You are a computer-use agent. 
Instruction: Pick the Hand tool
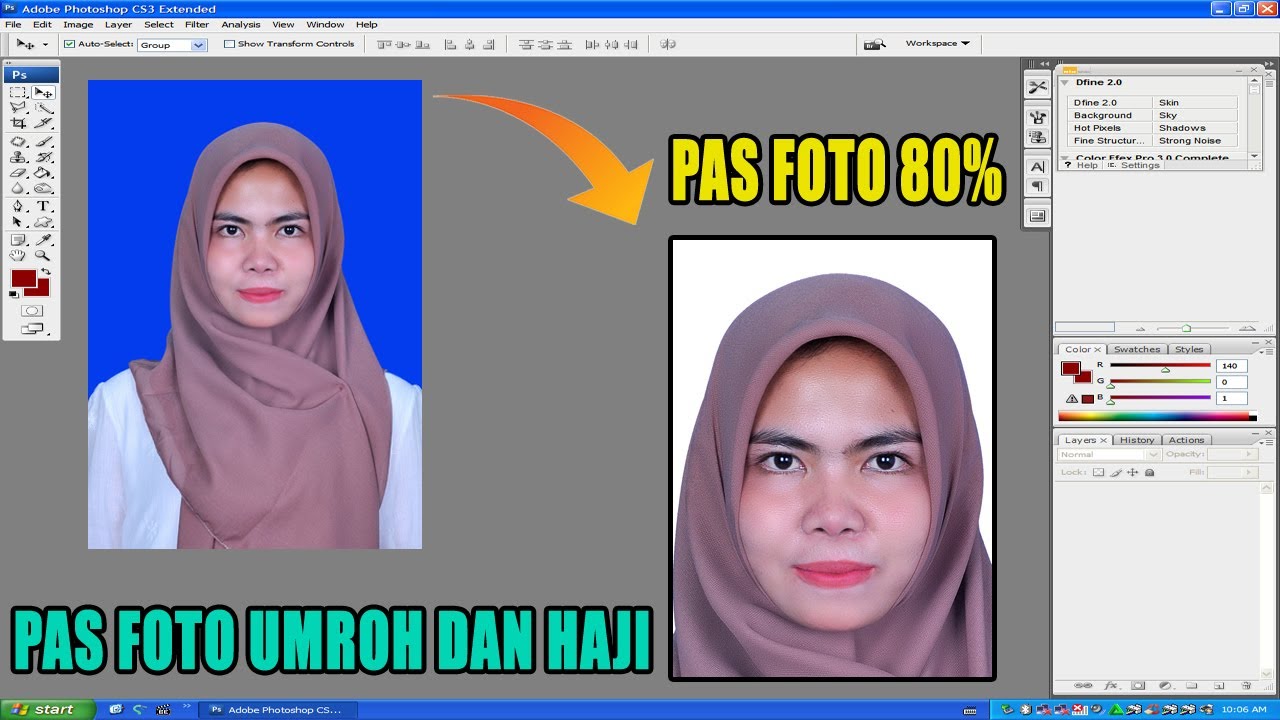pos(18,253)
